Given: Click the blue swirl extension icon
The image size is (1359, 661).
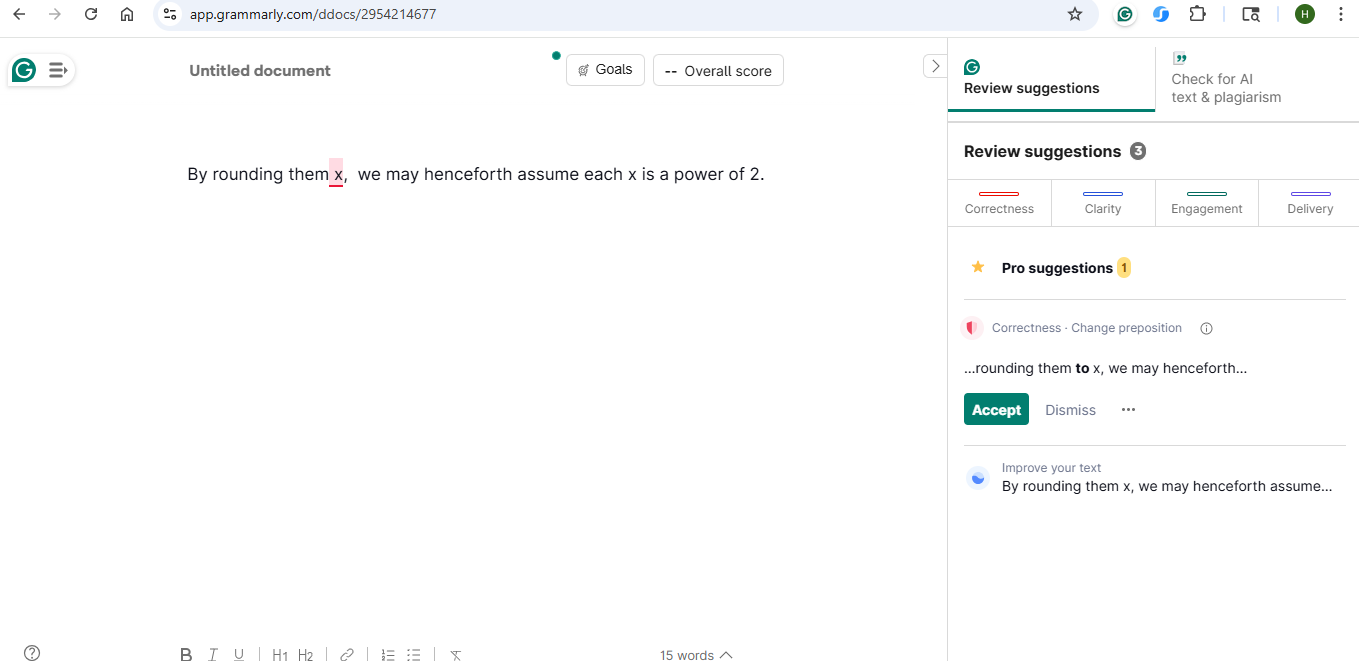Looking at the screenshot, I should tap(1161, 14).
